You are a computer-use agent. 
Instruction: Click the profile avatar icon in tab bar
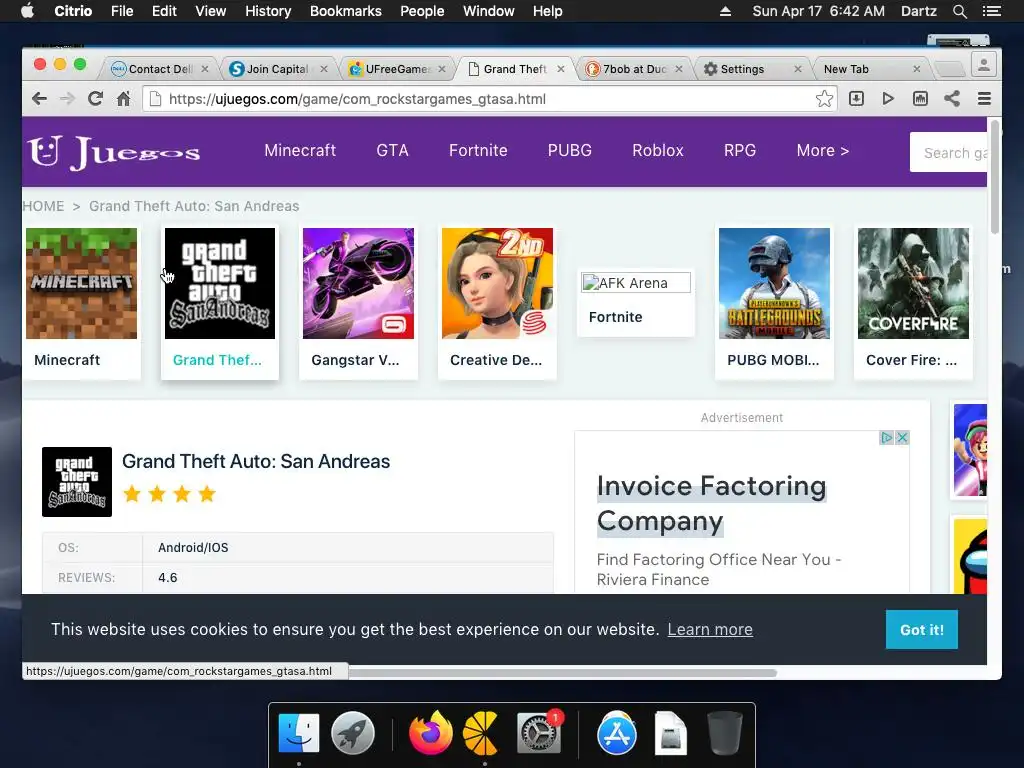click(984, 65)
